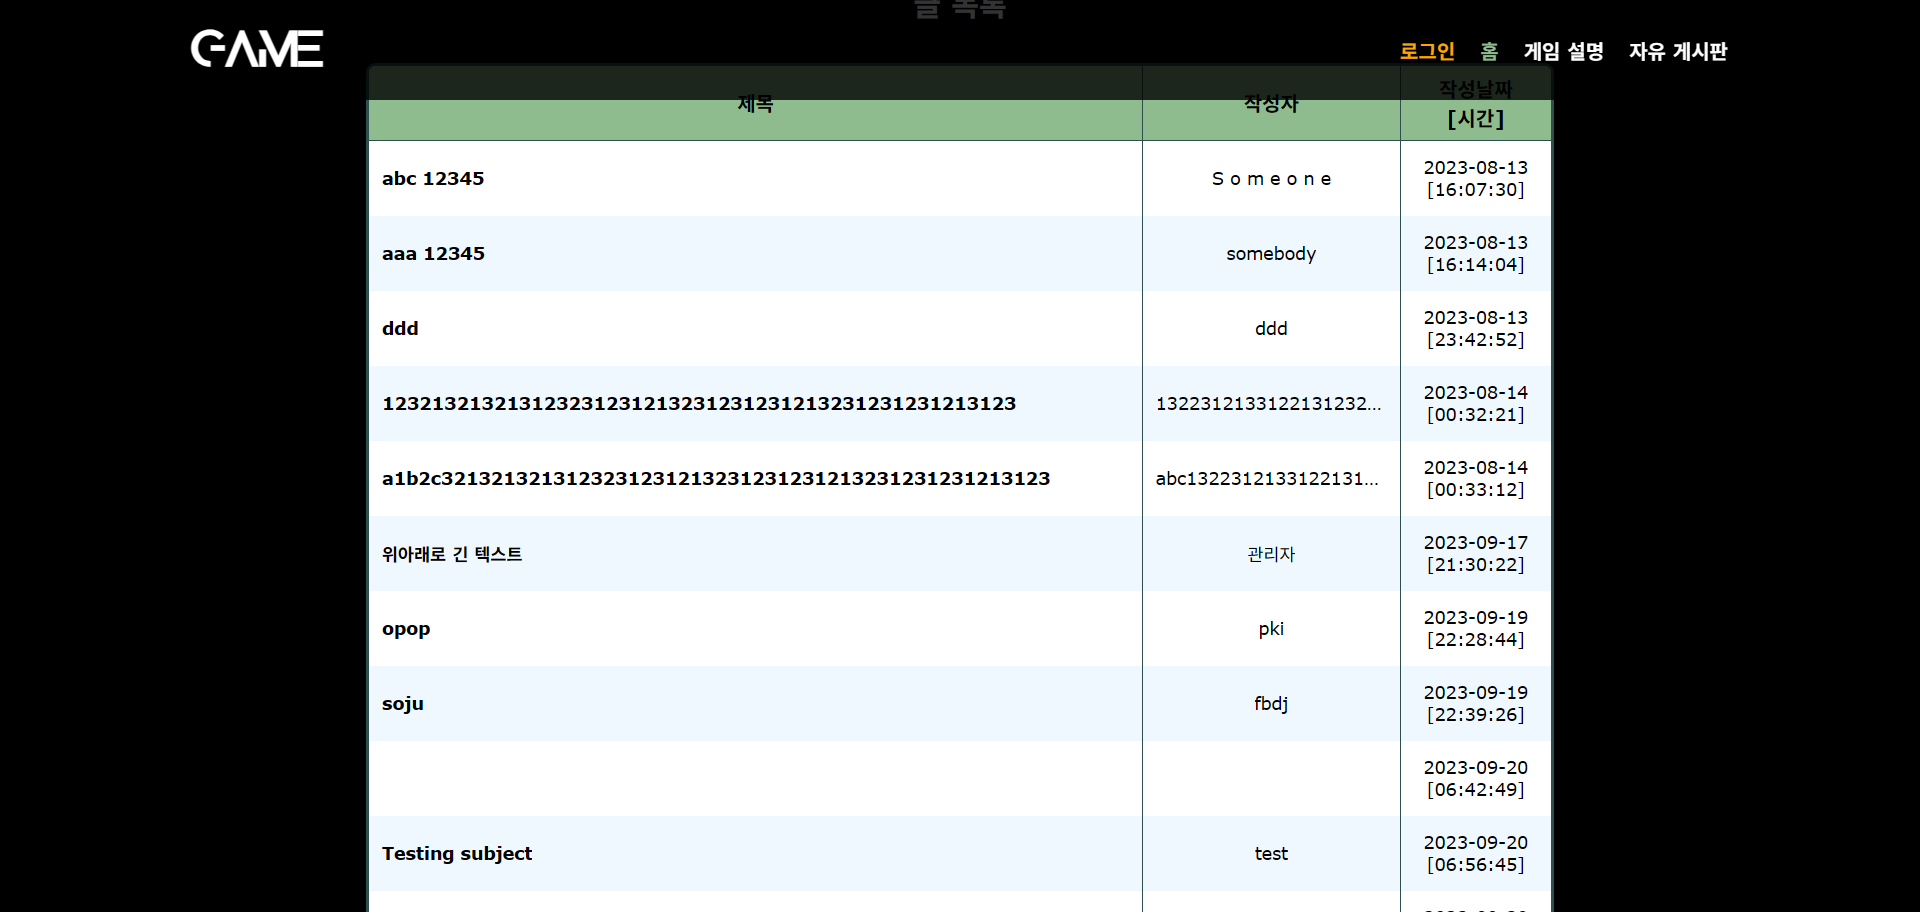
Task: Open the 자유 게시판 board
Action: click(1677, 51)
